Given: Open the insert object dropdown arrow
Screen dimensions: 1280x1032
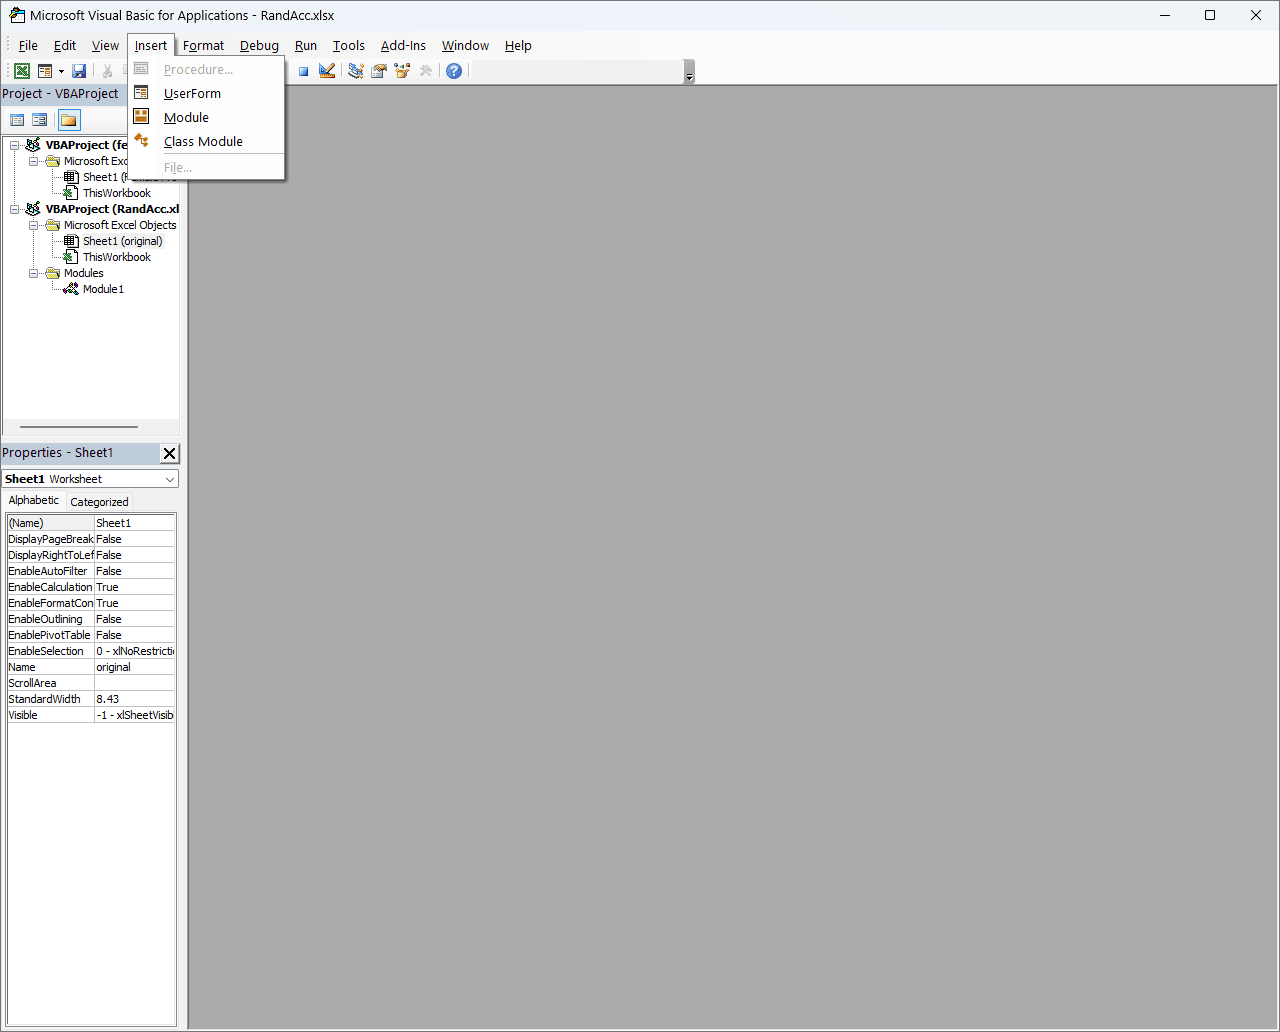Looking at the screenshot, I should pyautogui.click(x=61, y=71).
